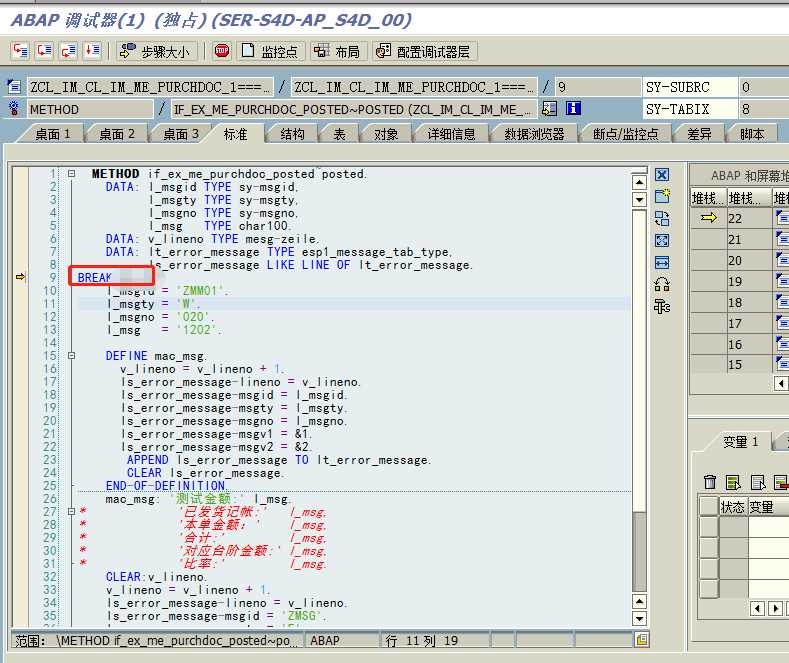Click the swap tool icon beside editor
Screen dimensions: 789x663
pyautogui.click(x=662, y=218)
